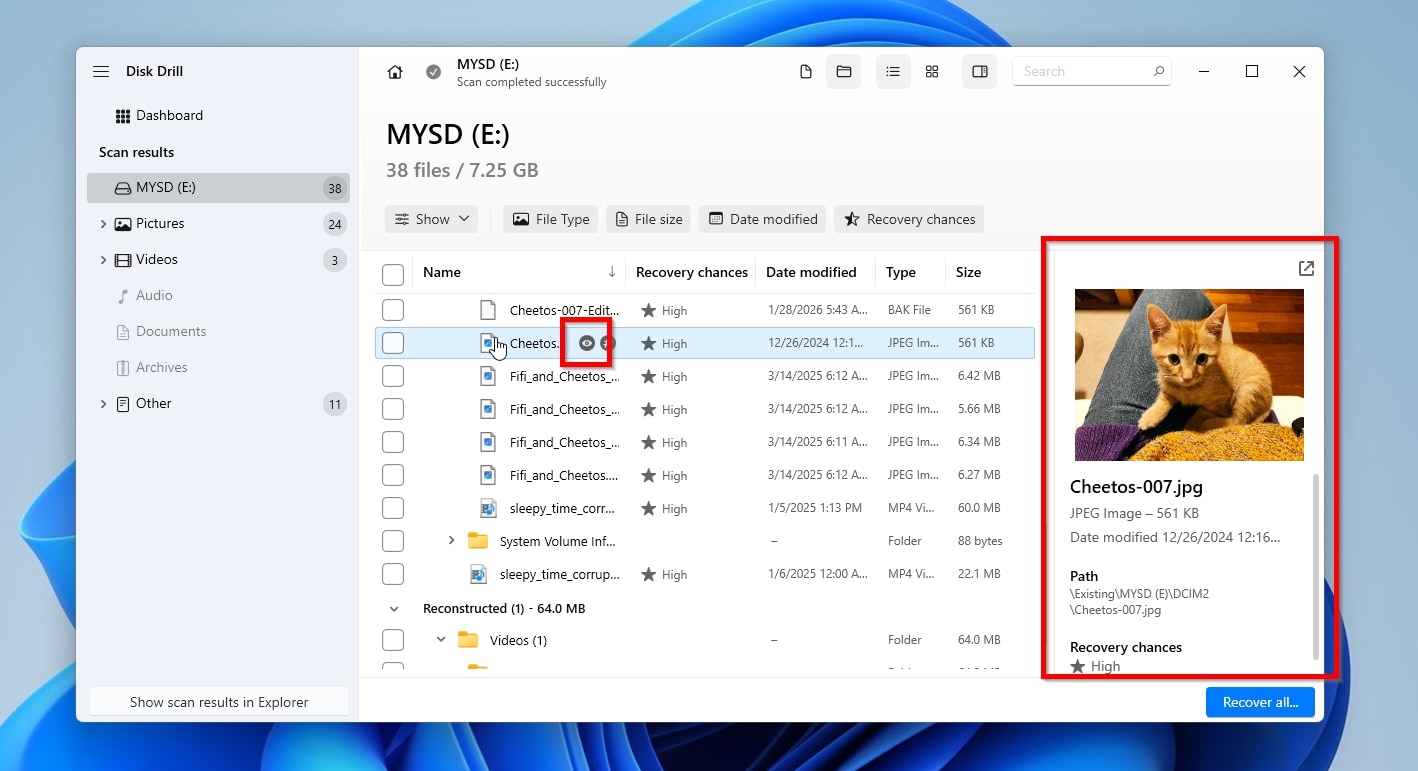
Task: Click the Videos (1) folder icon
Action: point(468,640)
